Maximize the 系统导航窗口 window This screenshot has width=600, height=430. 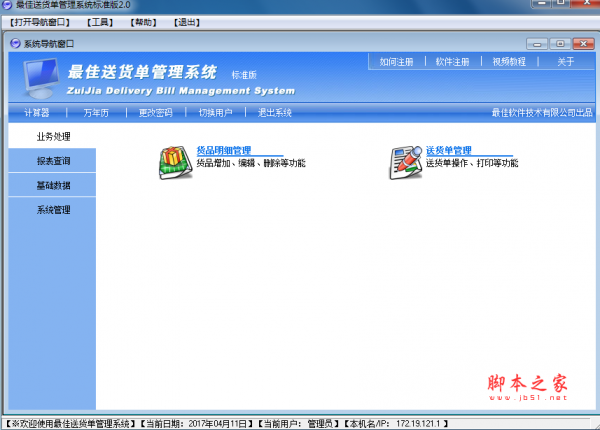tap(560, 44)
